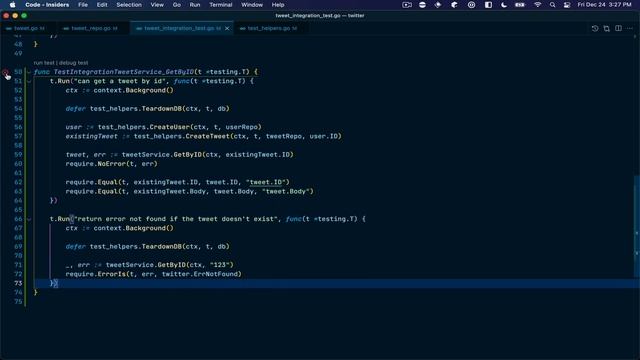Open the Edit menu
The image size is (640, 360).
[x=102, y=5]
